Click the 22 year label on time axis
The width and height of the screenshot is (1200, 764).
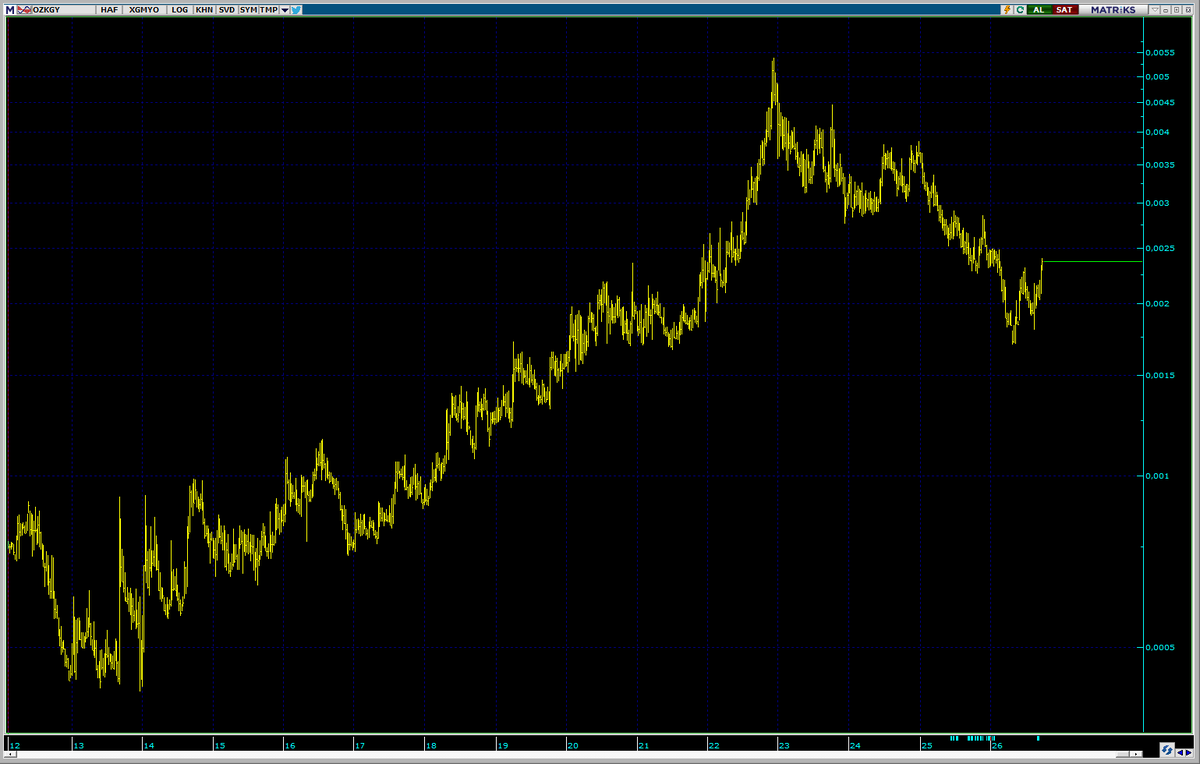(x=714, y=746)
